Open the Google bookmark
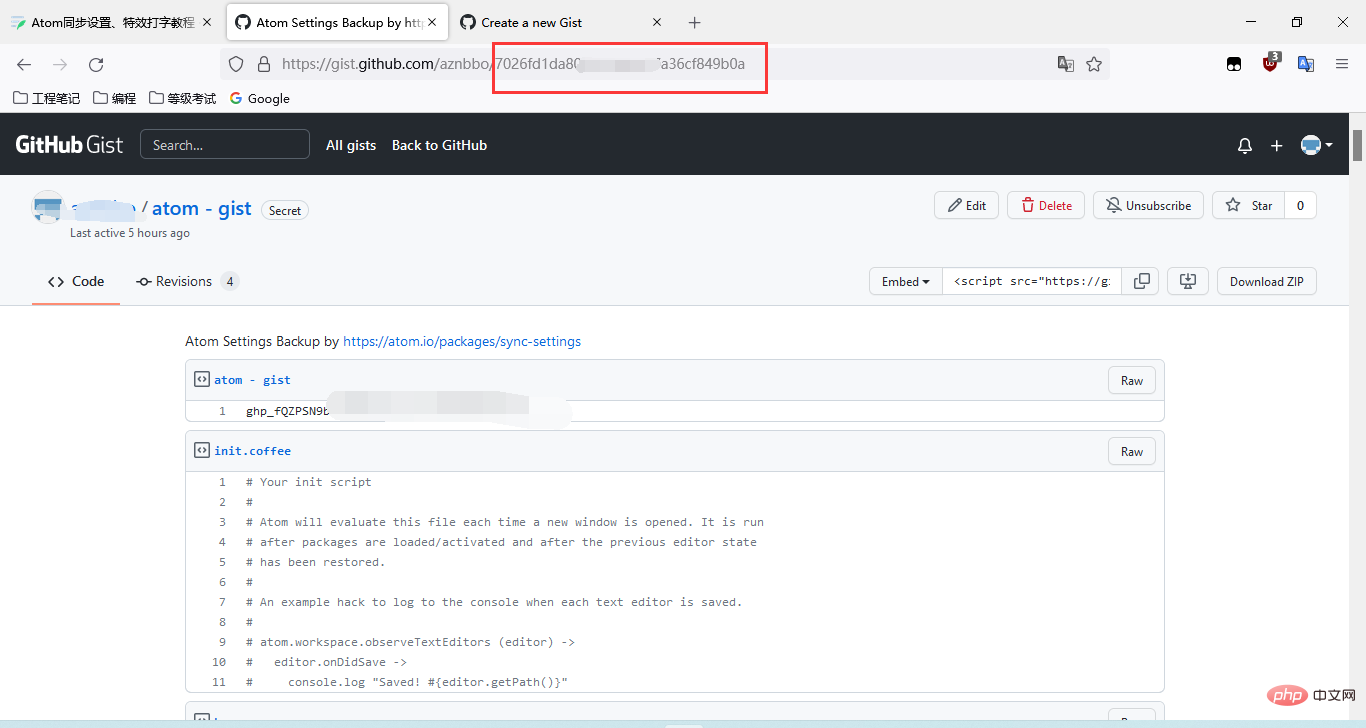This screenshot has height=728, width=1366. [259, 98]
